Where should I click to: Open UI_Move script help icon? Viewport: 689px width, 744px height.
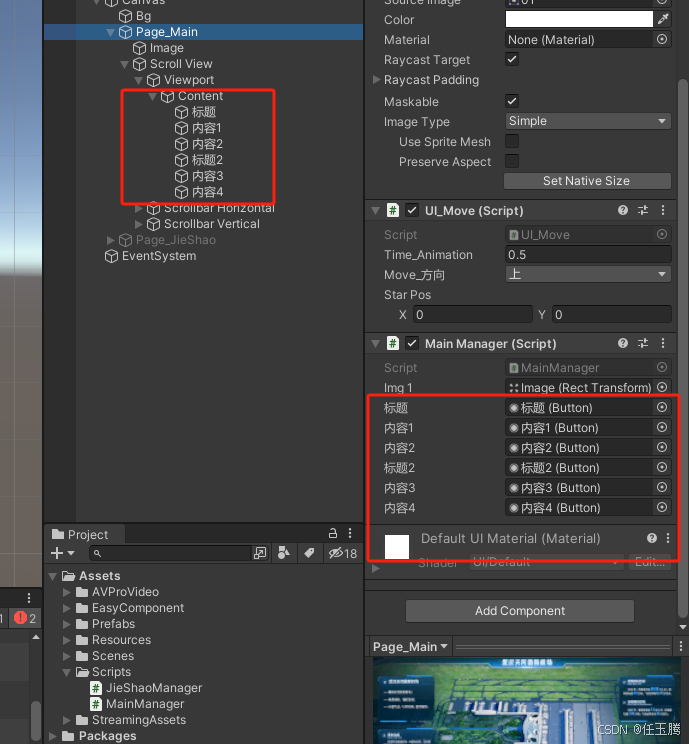(623, 210)
